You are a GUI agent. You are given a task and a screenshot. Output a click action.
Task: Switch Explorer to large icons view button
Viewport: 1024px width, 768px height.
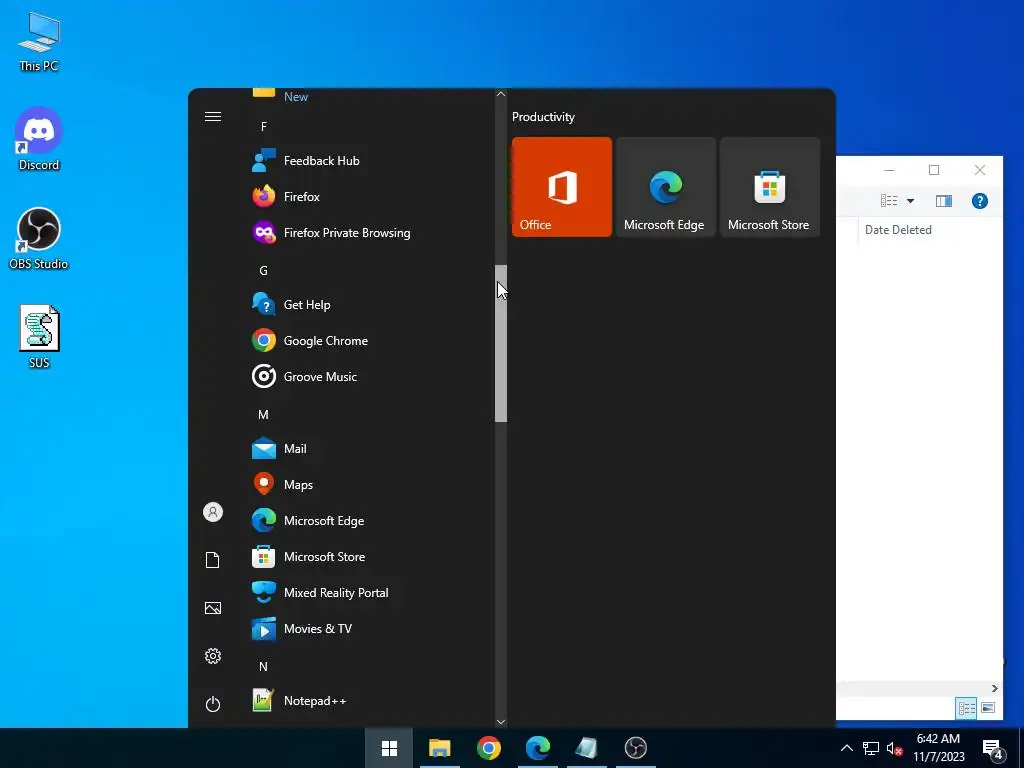[x=988, y=708]
